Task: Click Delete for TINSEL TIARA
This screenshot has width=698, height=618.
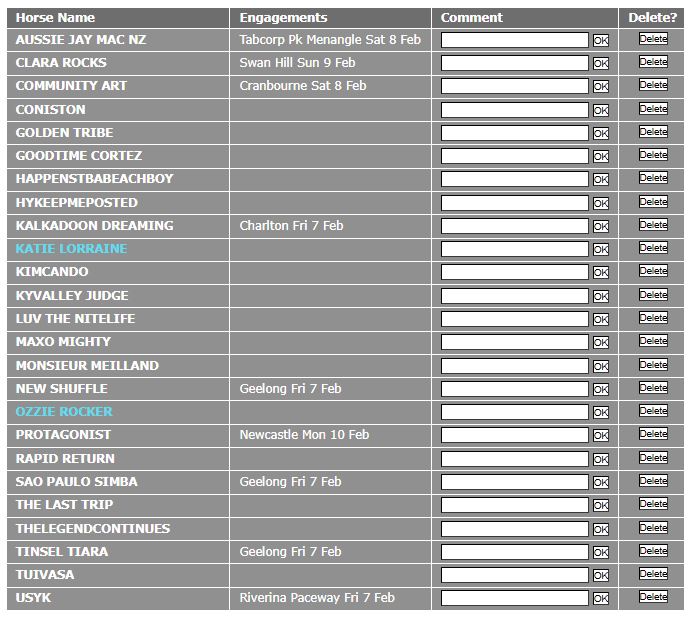Action: [x=653, y=551]
